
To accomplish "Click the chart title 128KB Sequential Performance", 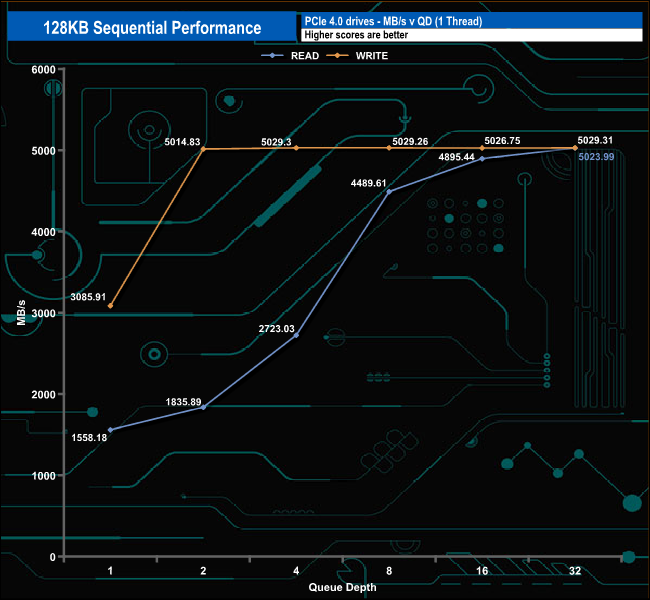I will (x=152, y=28).
